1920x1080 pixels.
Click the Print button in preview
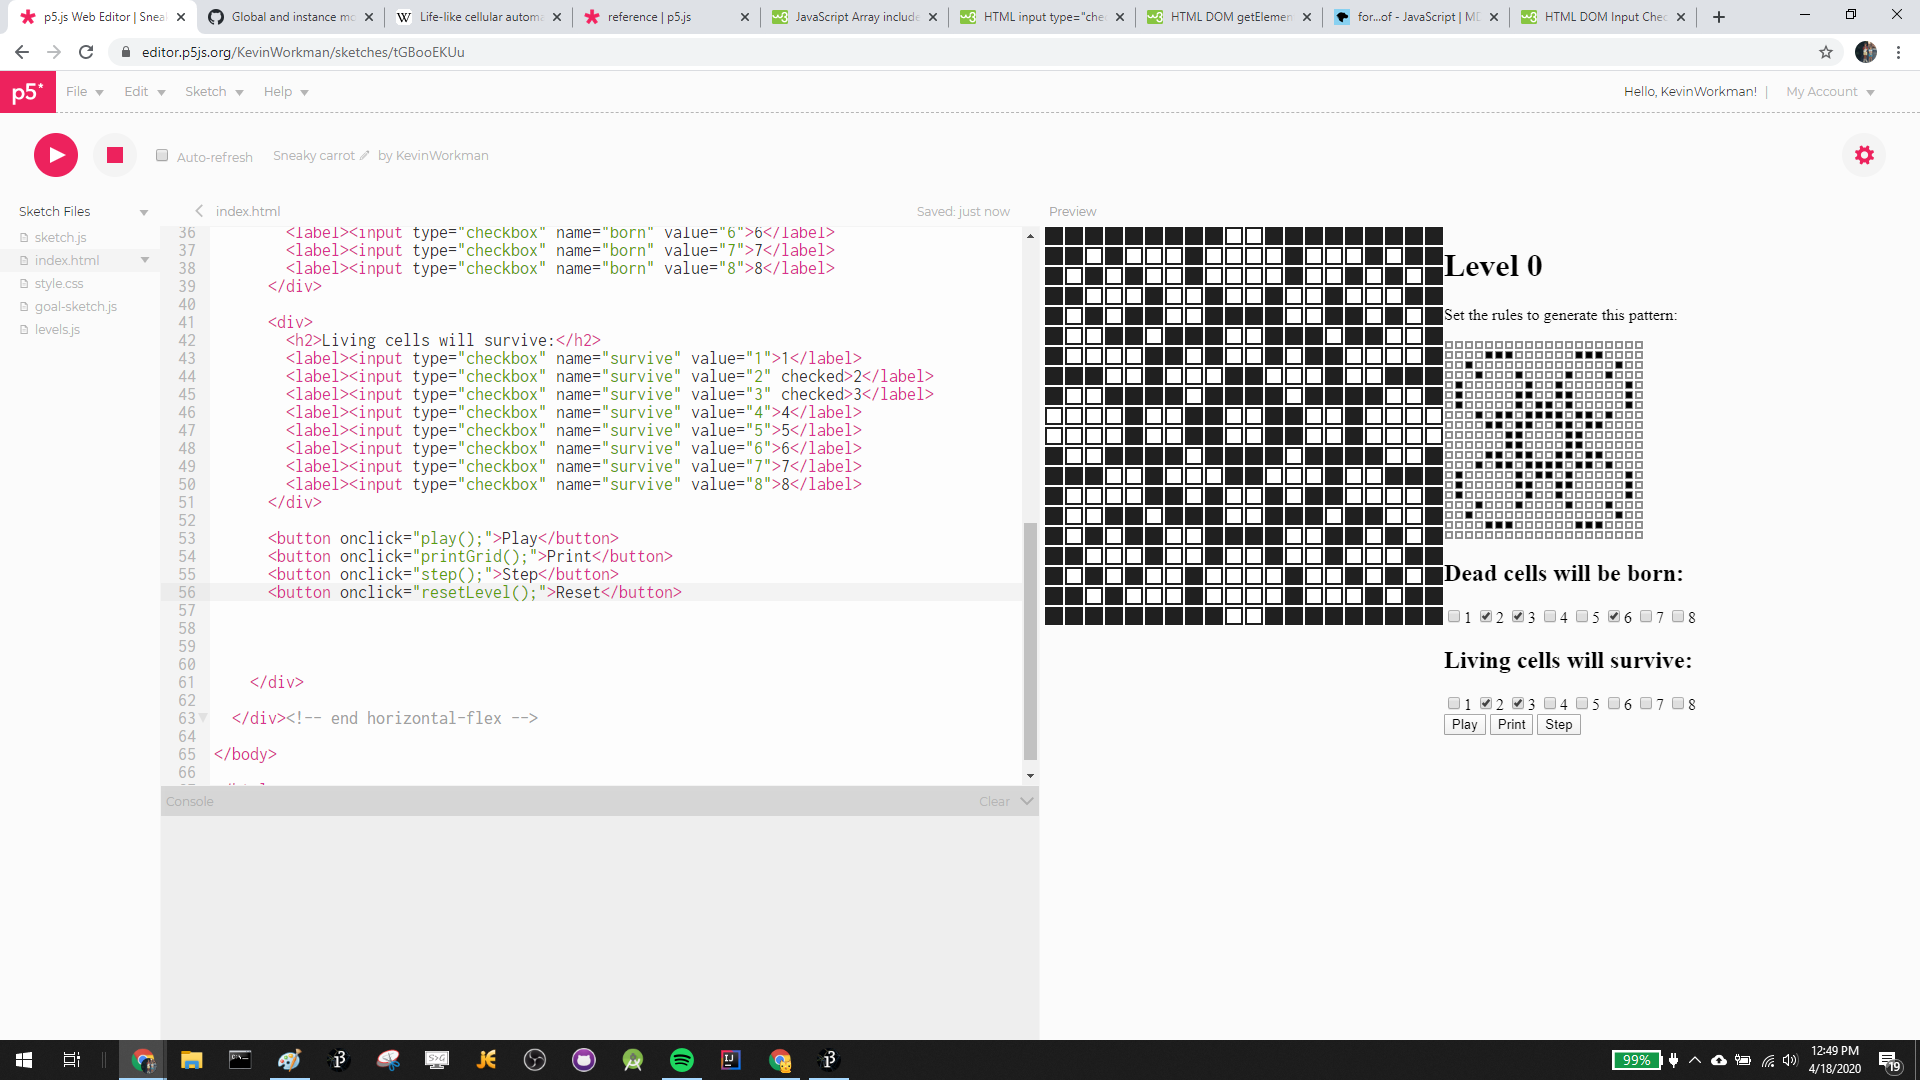[x=1511, y=725]
